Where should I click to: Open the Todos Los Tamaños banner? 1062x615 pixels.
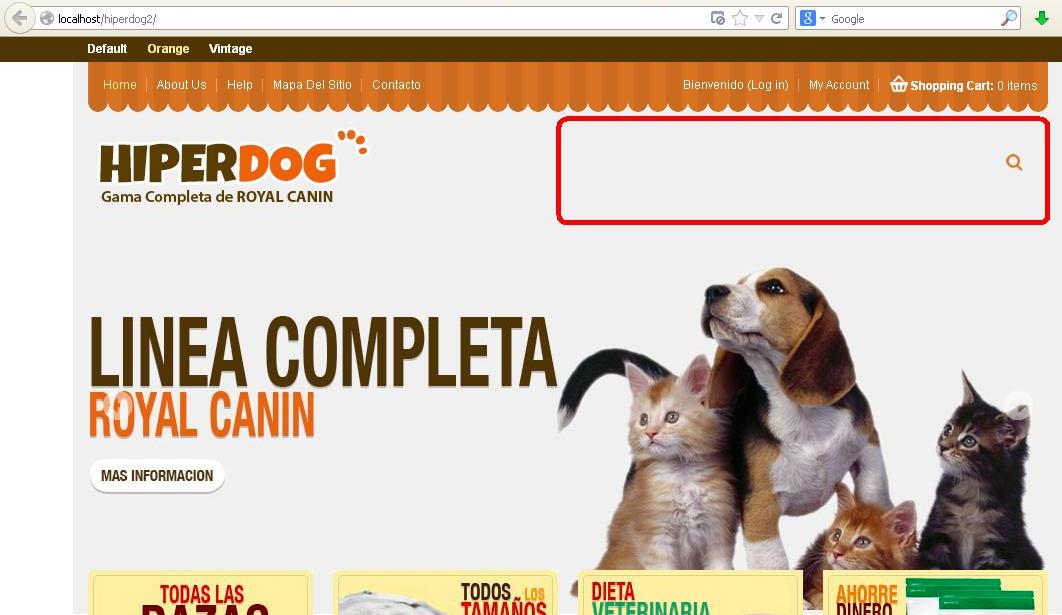click(445, 593)
